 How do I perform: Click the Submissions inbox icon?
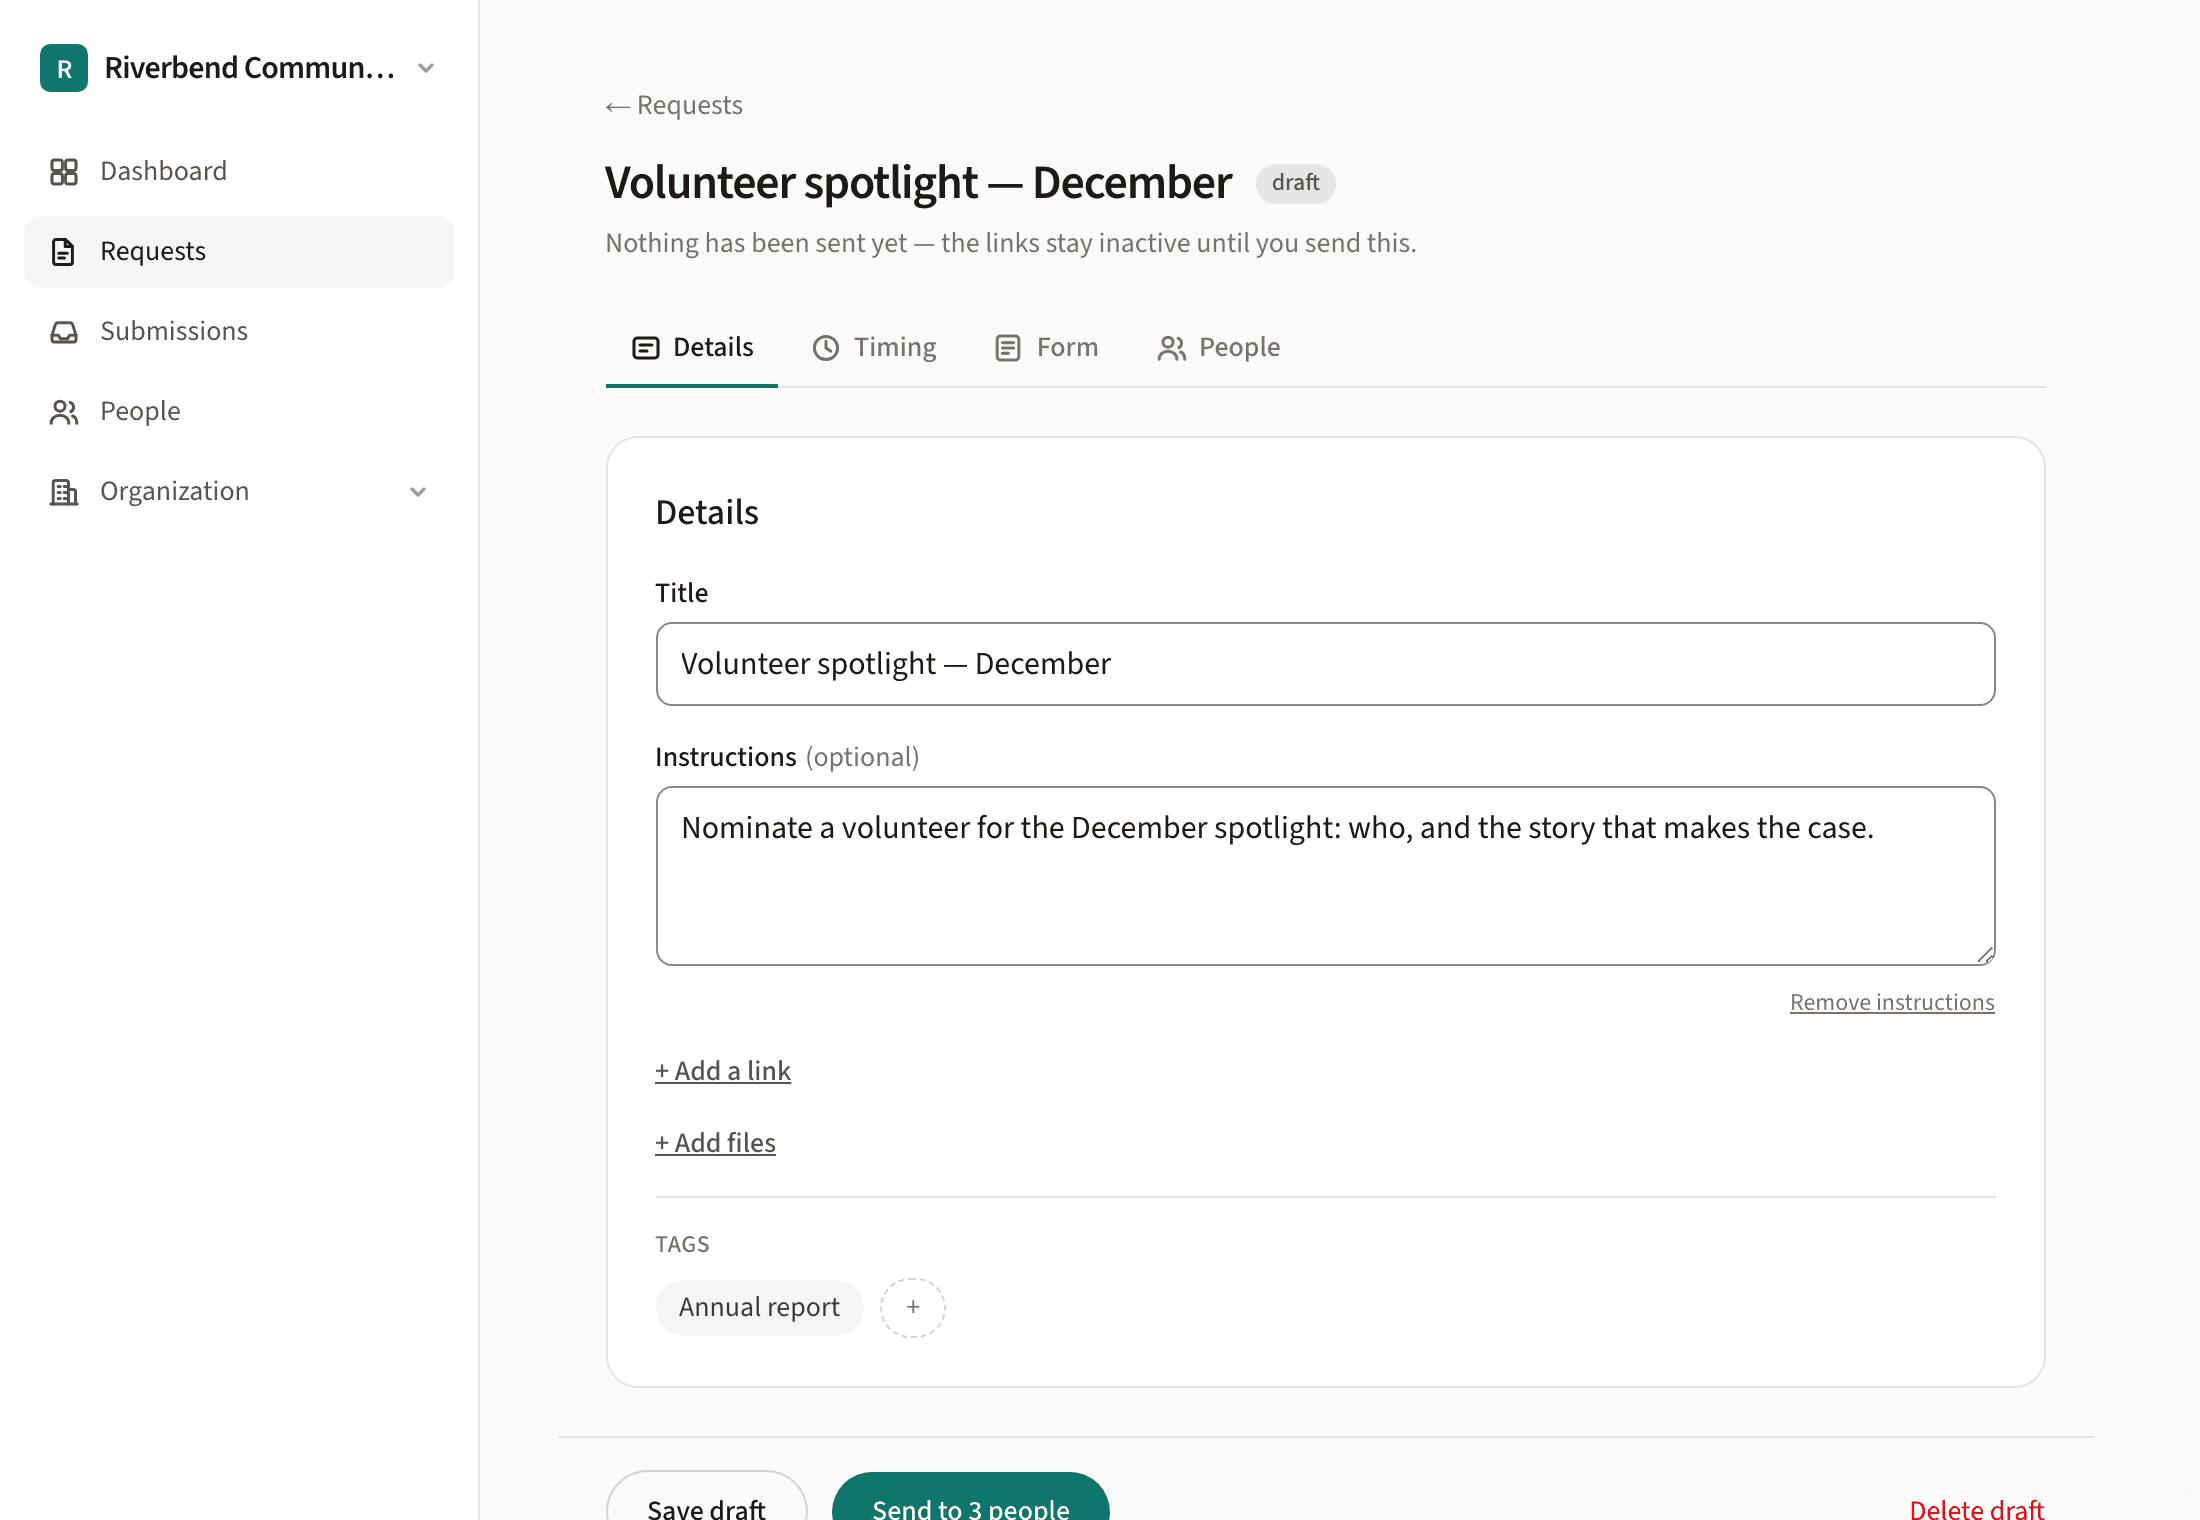64,332
